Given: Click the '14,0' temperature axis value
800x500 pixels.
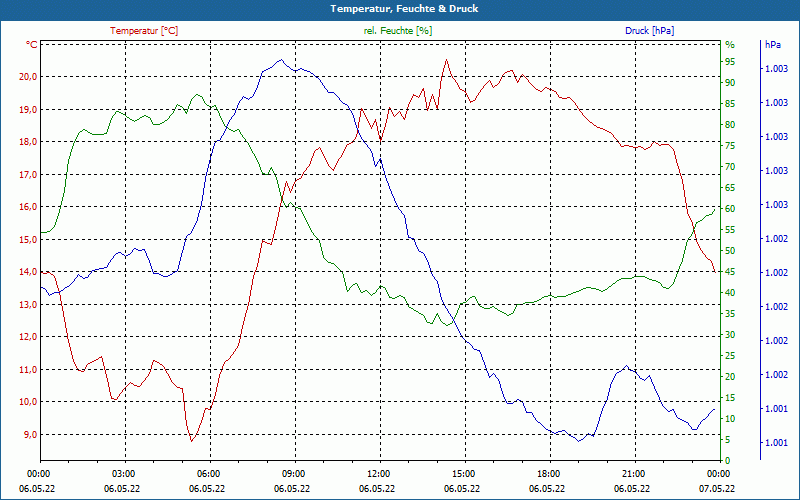Looking at the screenshot, I should point(28,272).
